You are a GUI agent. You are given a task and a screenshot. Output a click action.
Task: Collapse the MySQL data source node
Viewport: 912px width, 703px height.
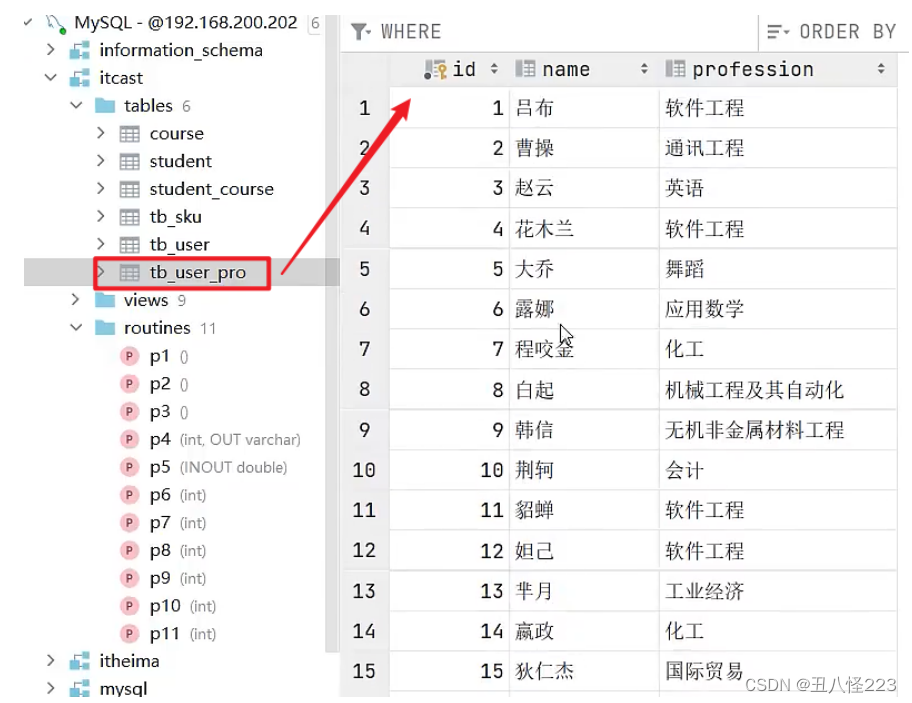[27, 23]
